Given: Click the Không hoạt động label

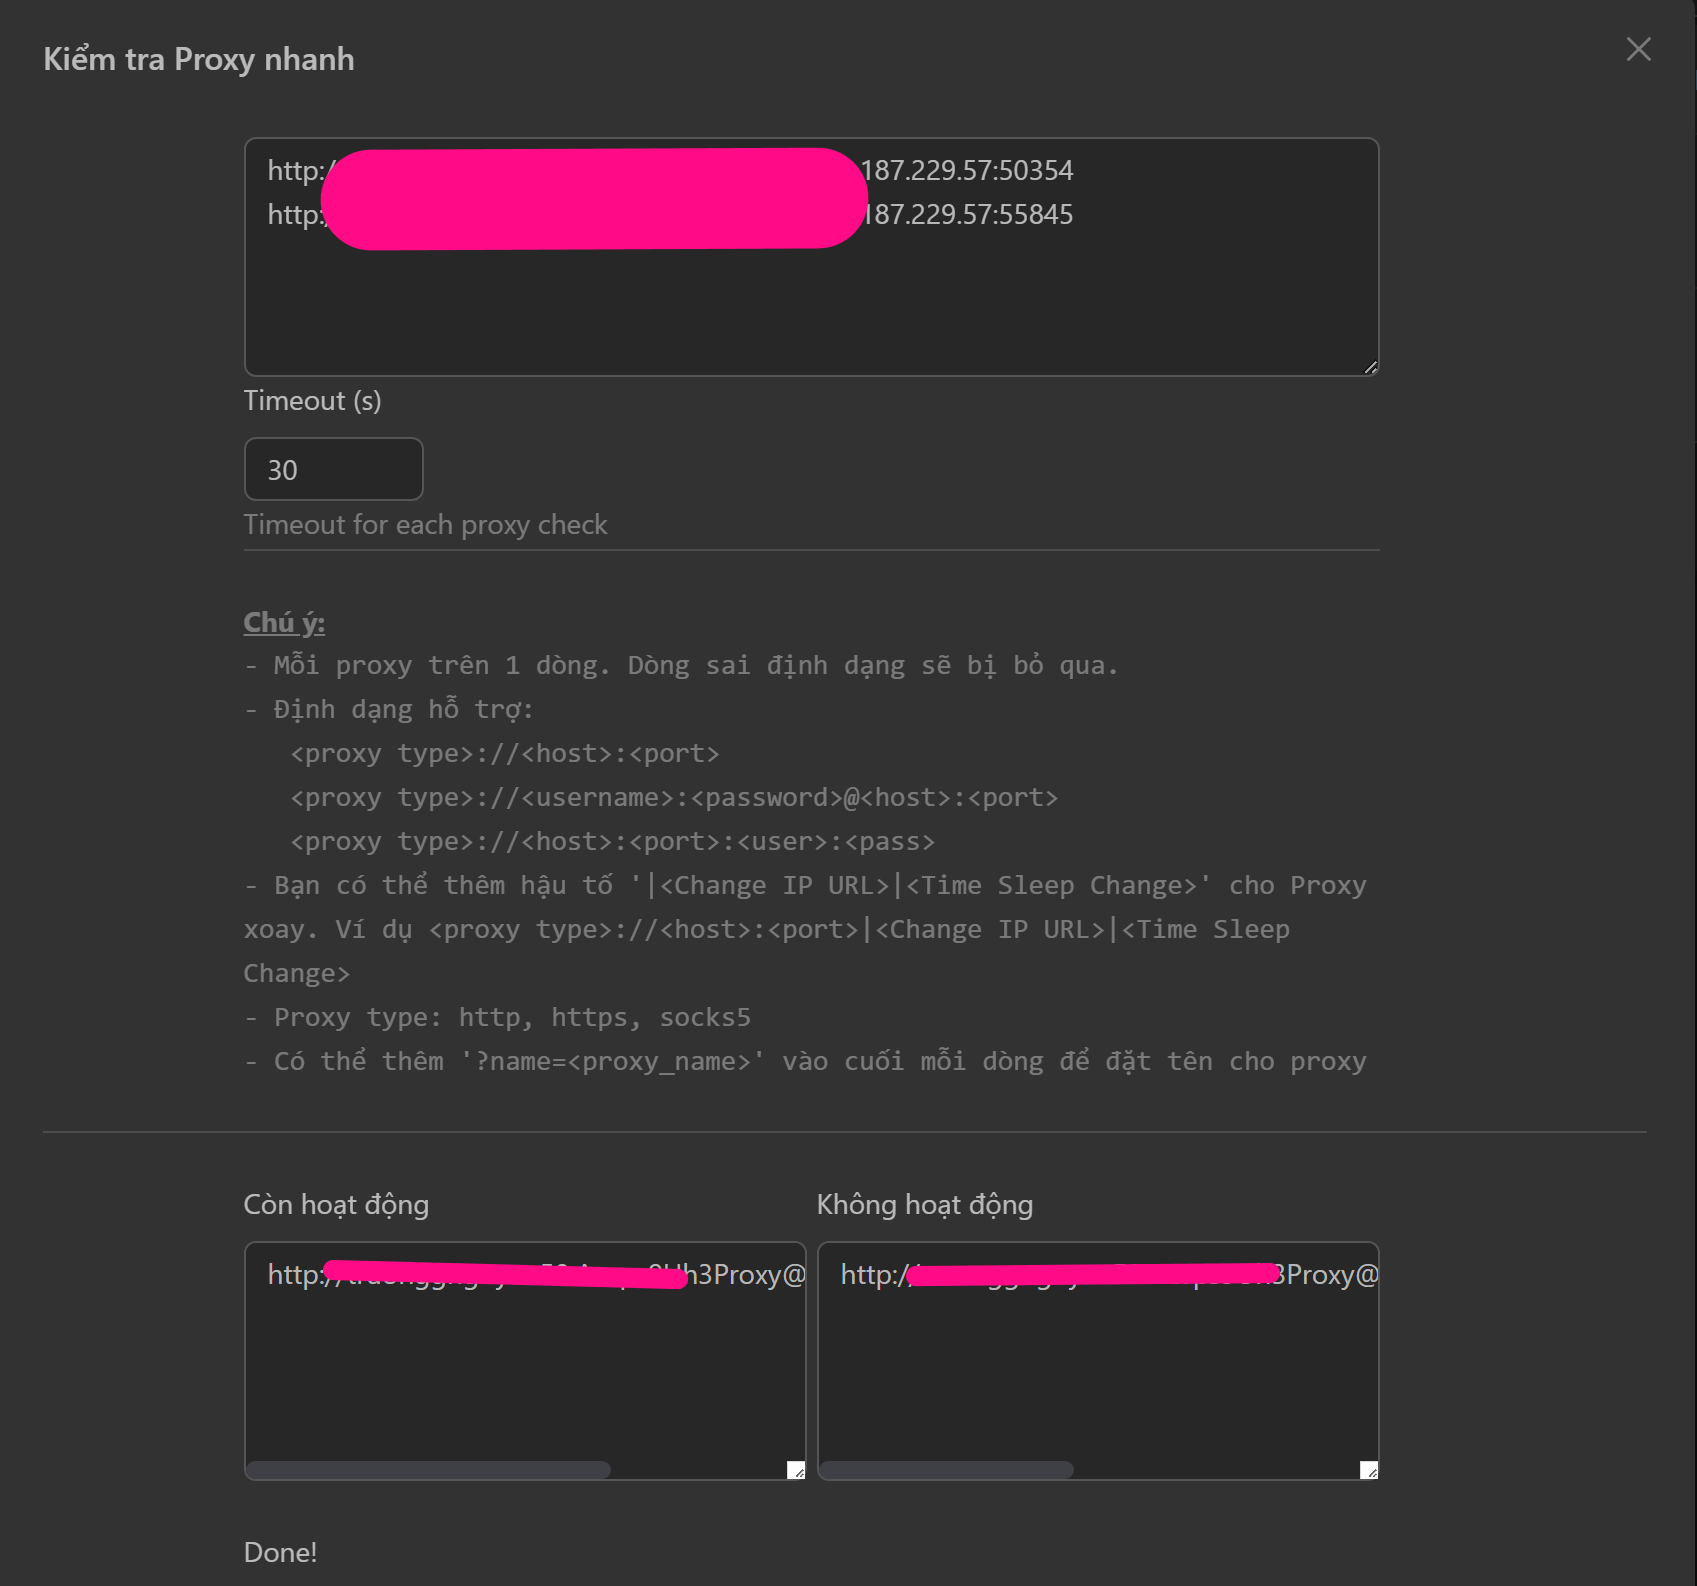Looking at the screenshot, I should (x=924, y=1205).
